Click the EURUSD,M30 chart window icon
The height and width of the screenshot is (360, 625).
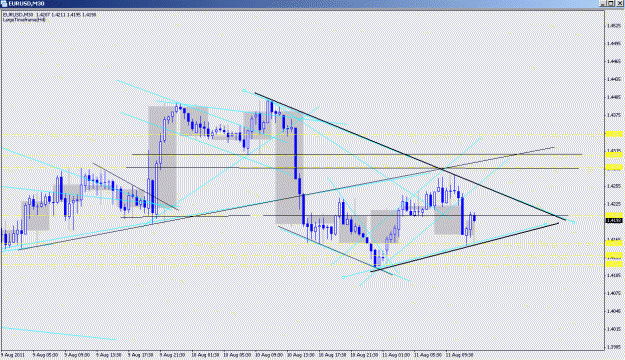click(x=4, y=4)
